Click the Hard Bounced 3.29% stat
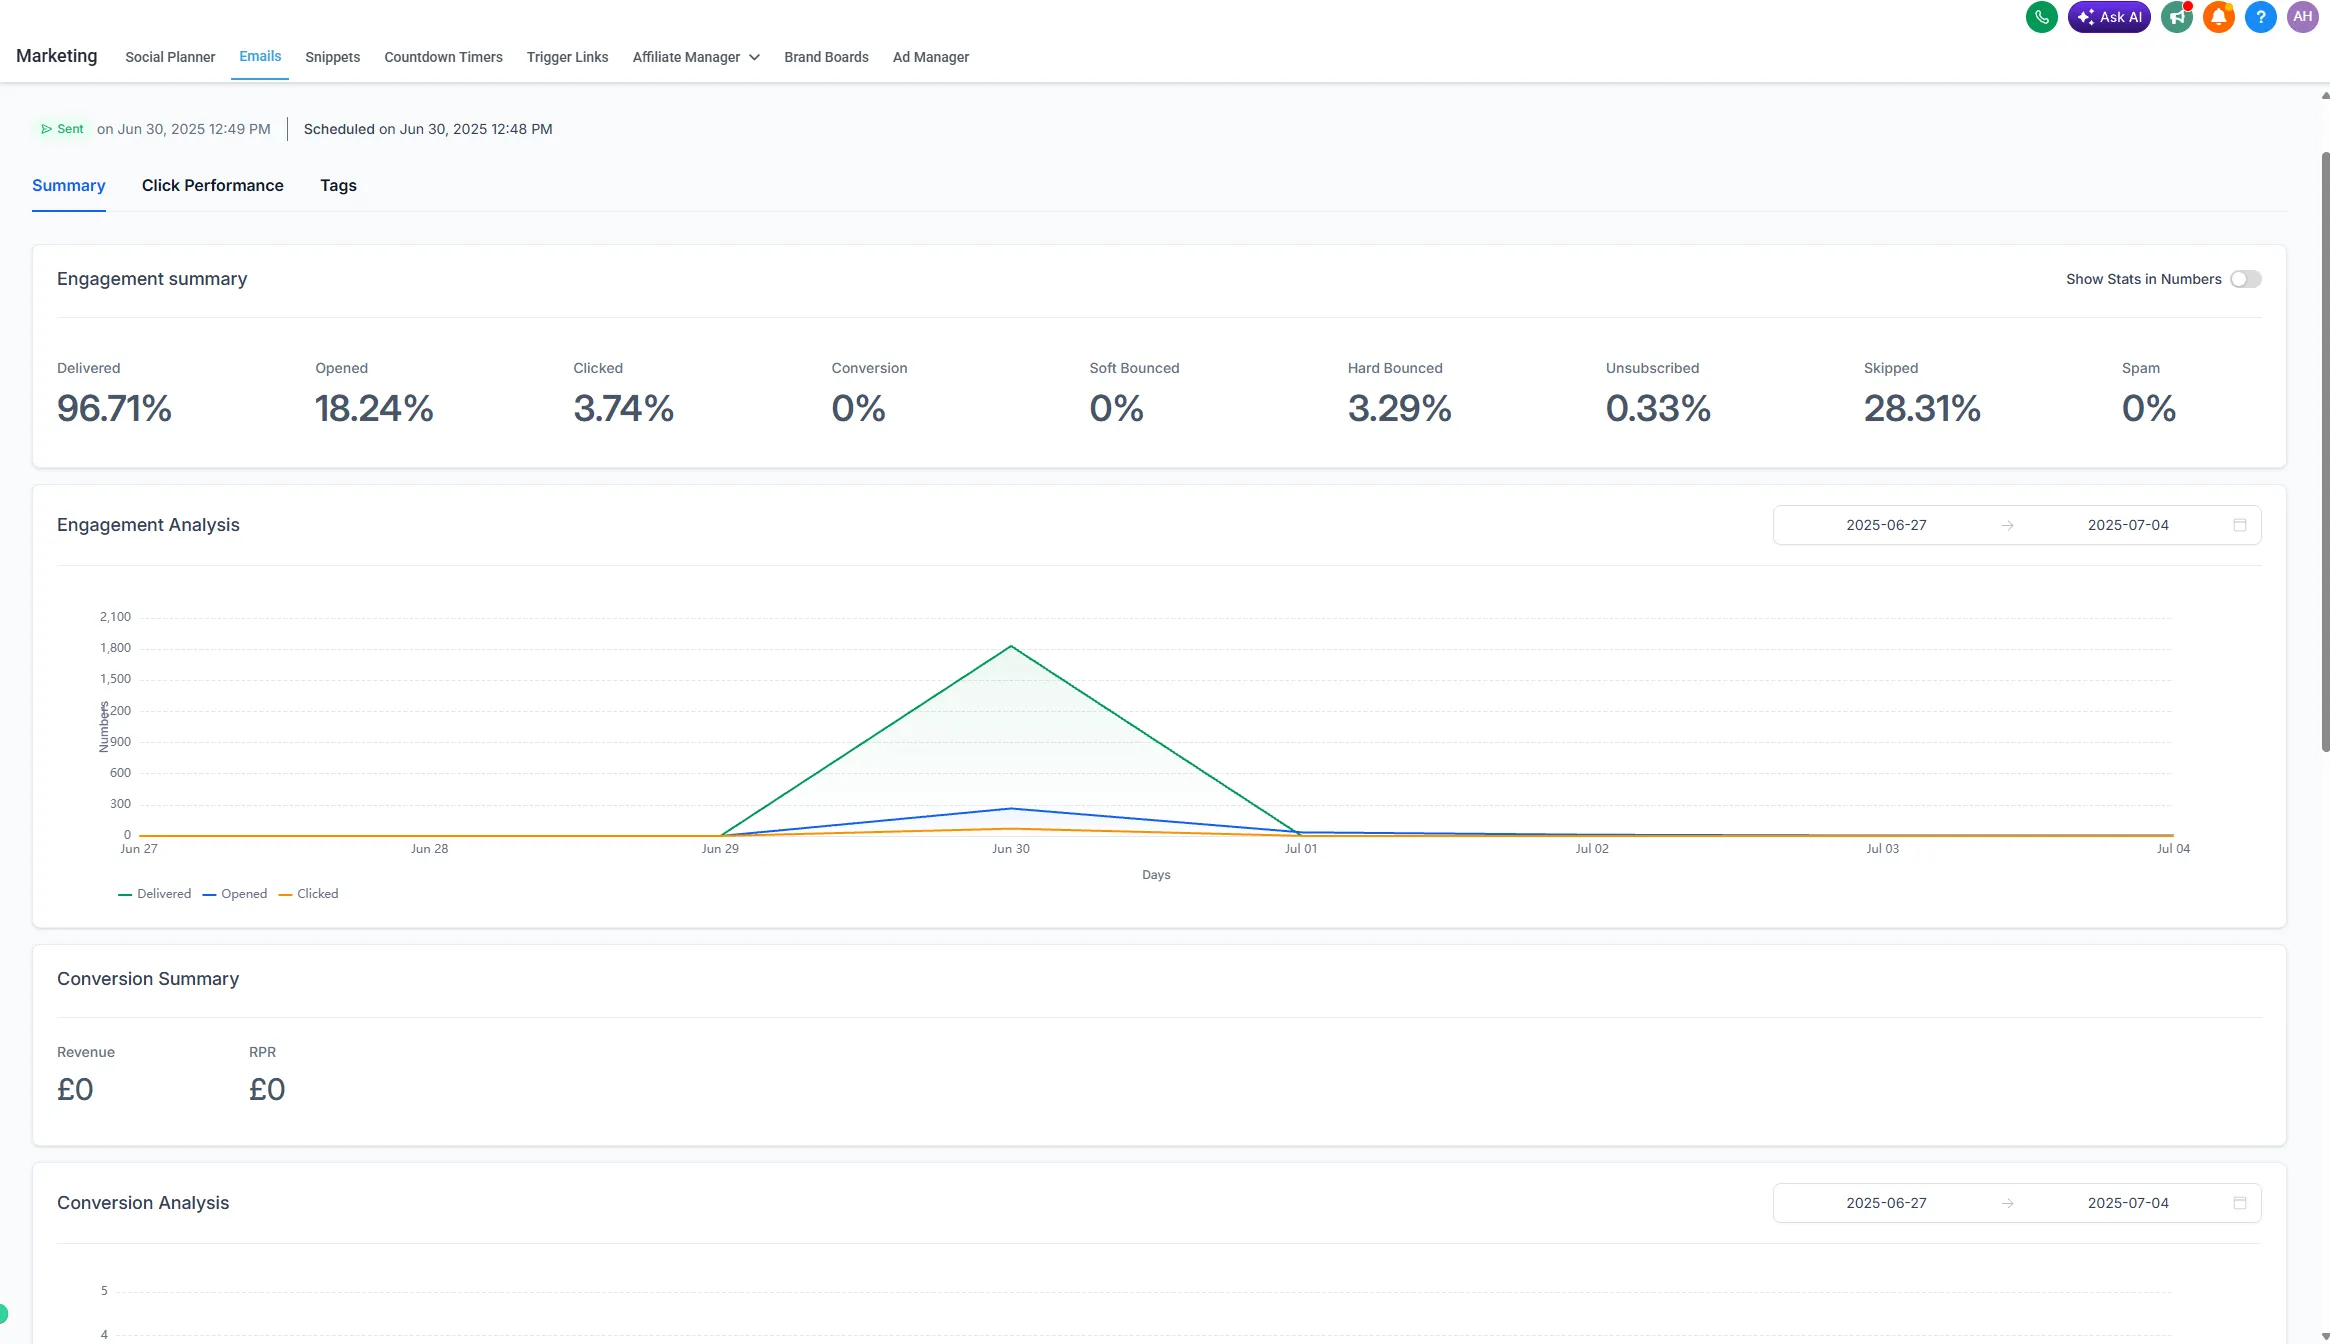 (1399, 408)
